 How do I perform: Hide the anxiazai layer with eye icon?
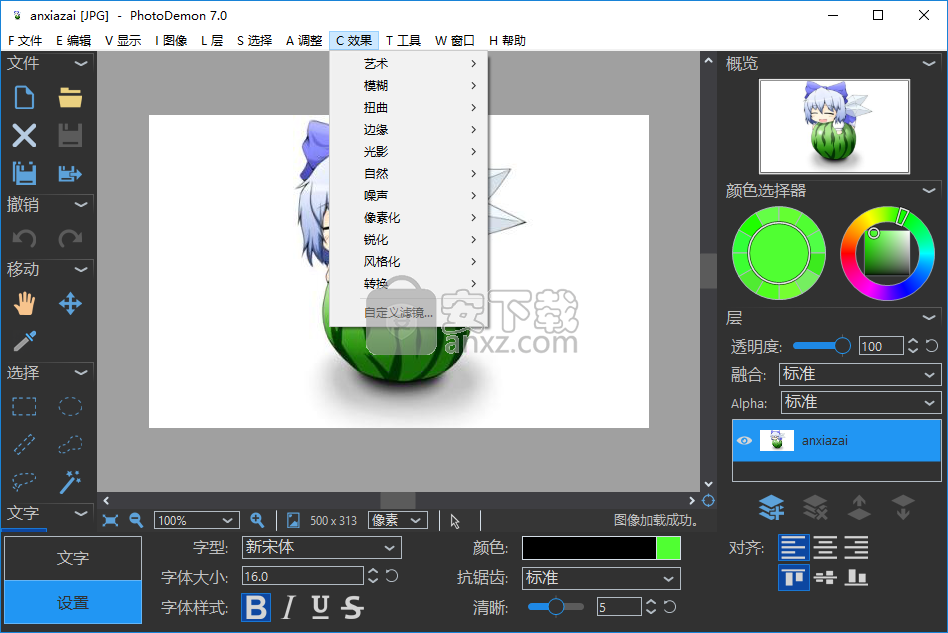[745, 441]
